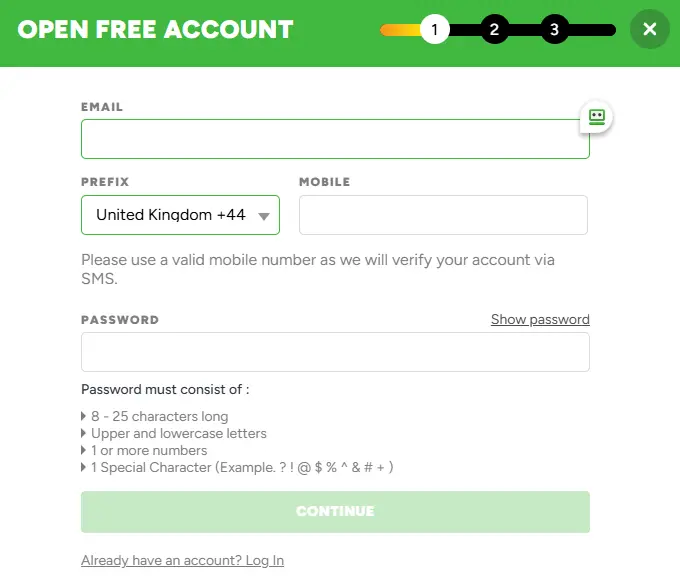
Task: Jump to registration step 3
Action: (555, 30)
